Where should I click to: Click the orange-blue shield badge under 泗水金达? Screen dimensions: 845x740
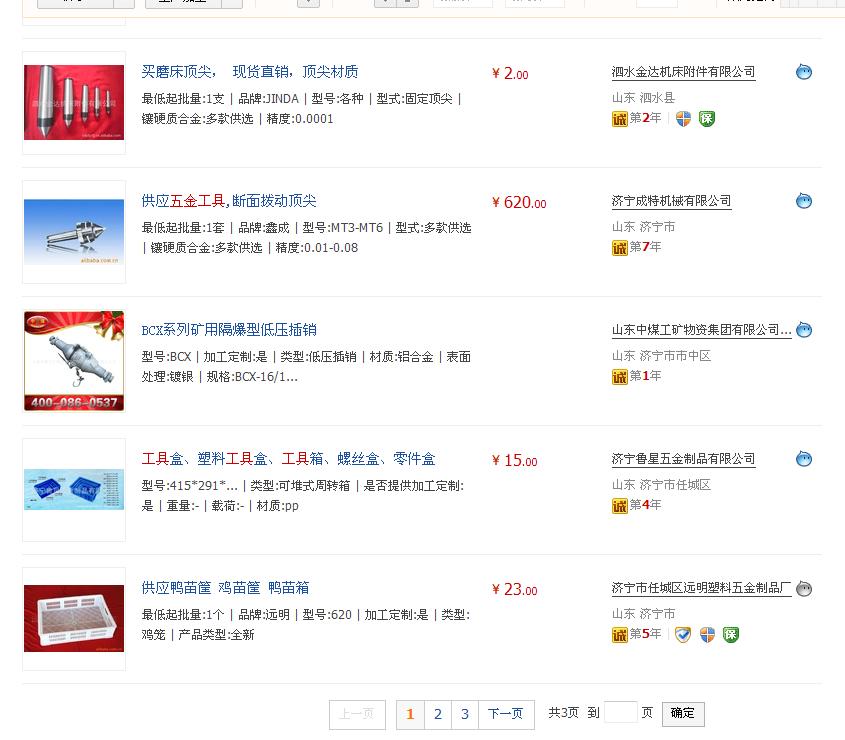(x=683, y=119)
